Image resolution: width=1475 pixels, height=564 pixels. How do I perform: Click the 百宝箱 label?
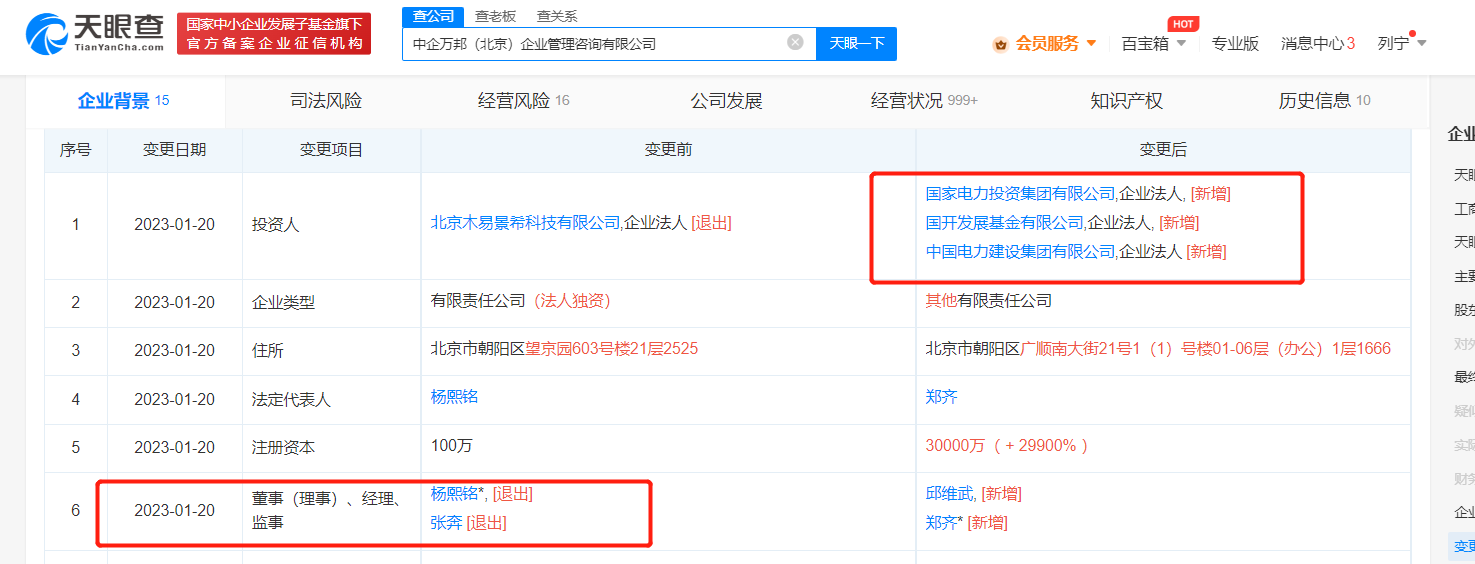1145,44
